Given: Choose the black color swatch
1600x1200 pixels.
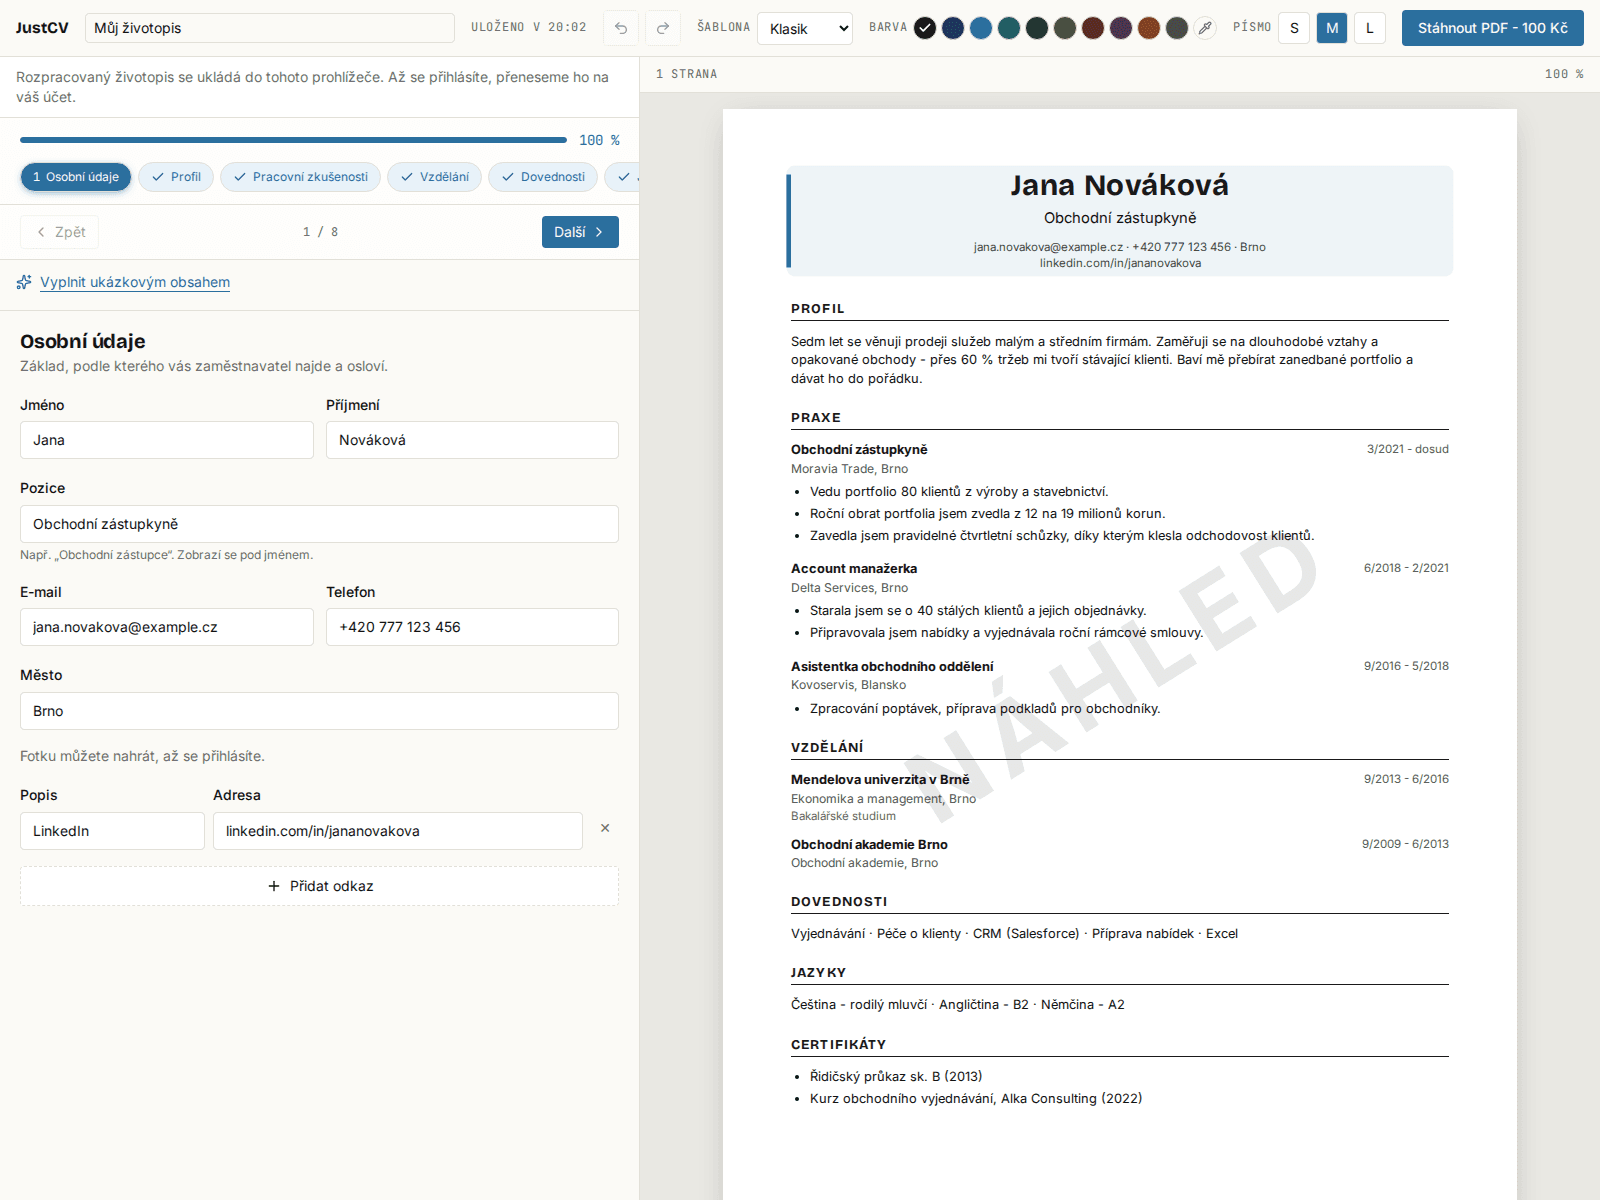Looking at the screenshot, I should pyautogui.click(x=925, y=28).
